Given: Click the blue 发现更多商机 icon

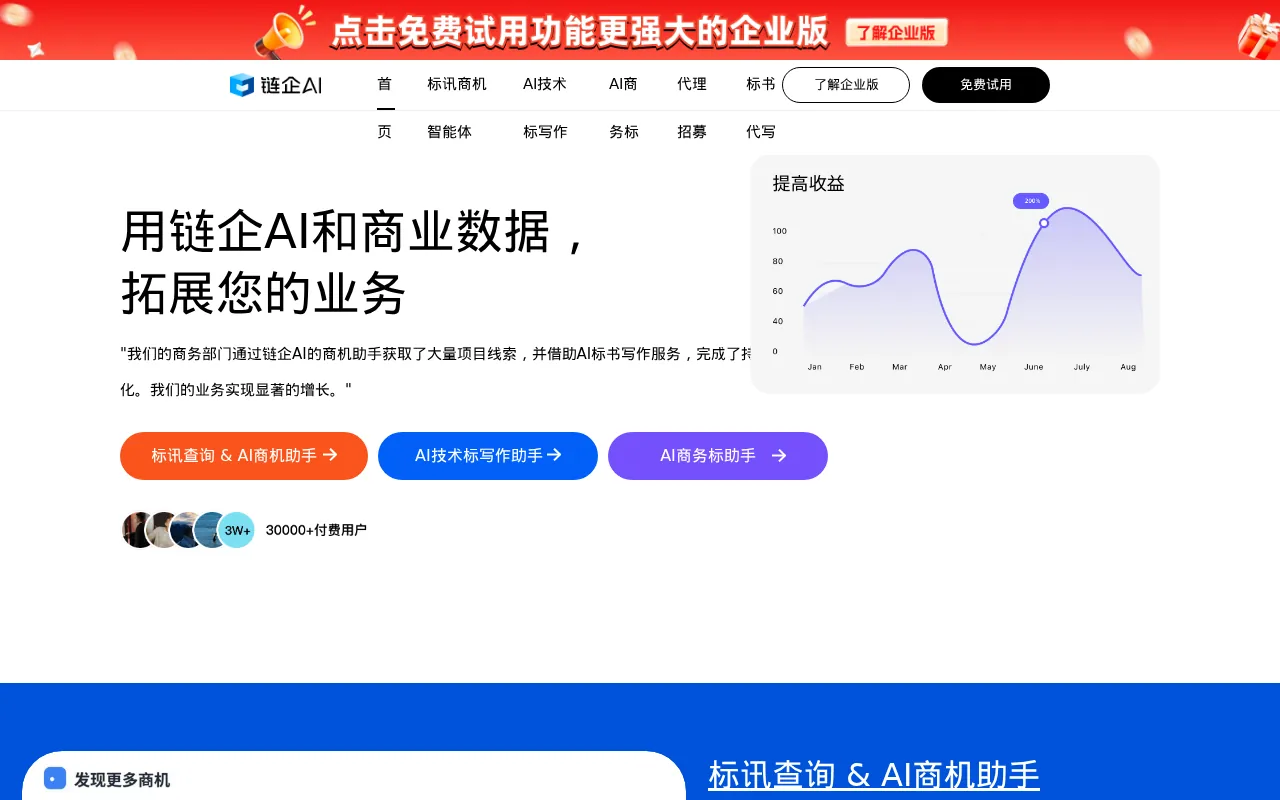Looking at the screenshot, I should (55, 779).
